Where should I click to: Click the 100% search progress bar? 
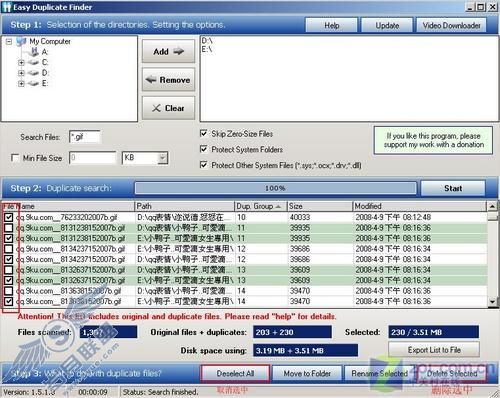click(275, 188)
